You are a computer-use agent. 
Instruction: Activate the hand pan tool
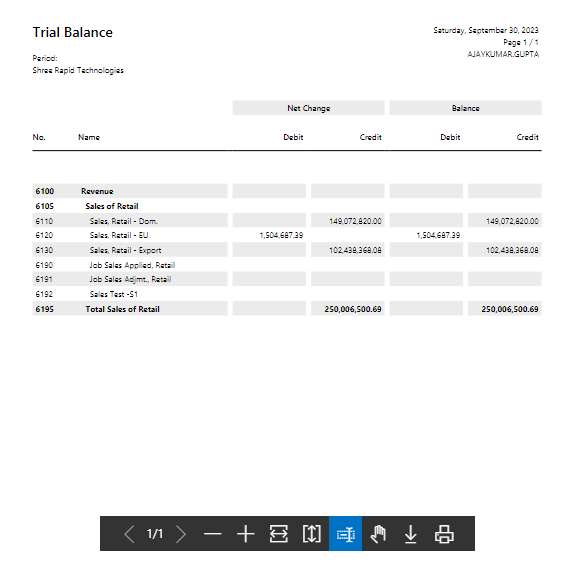378,534
